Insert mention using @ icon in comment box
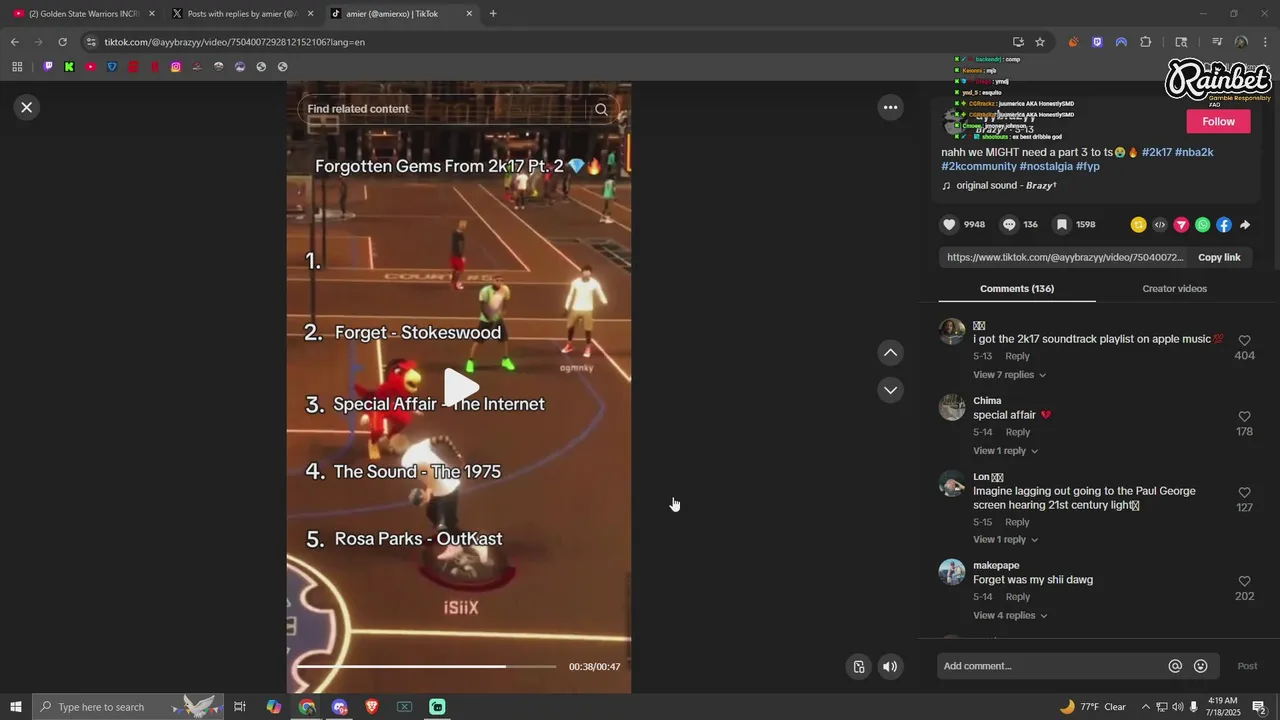 tap(1175, 666)
